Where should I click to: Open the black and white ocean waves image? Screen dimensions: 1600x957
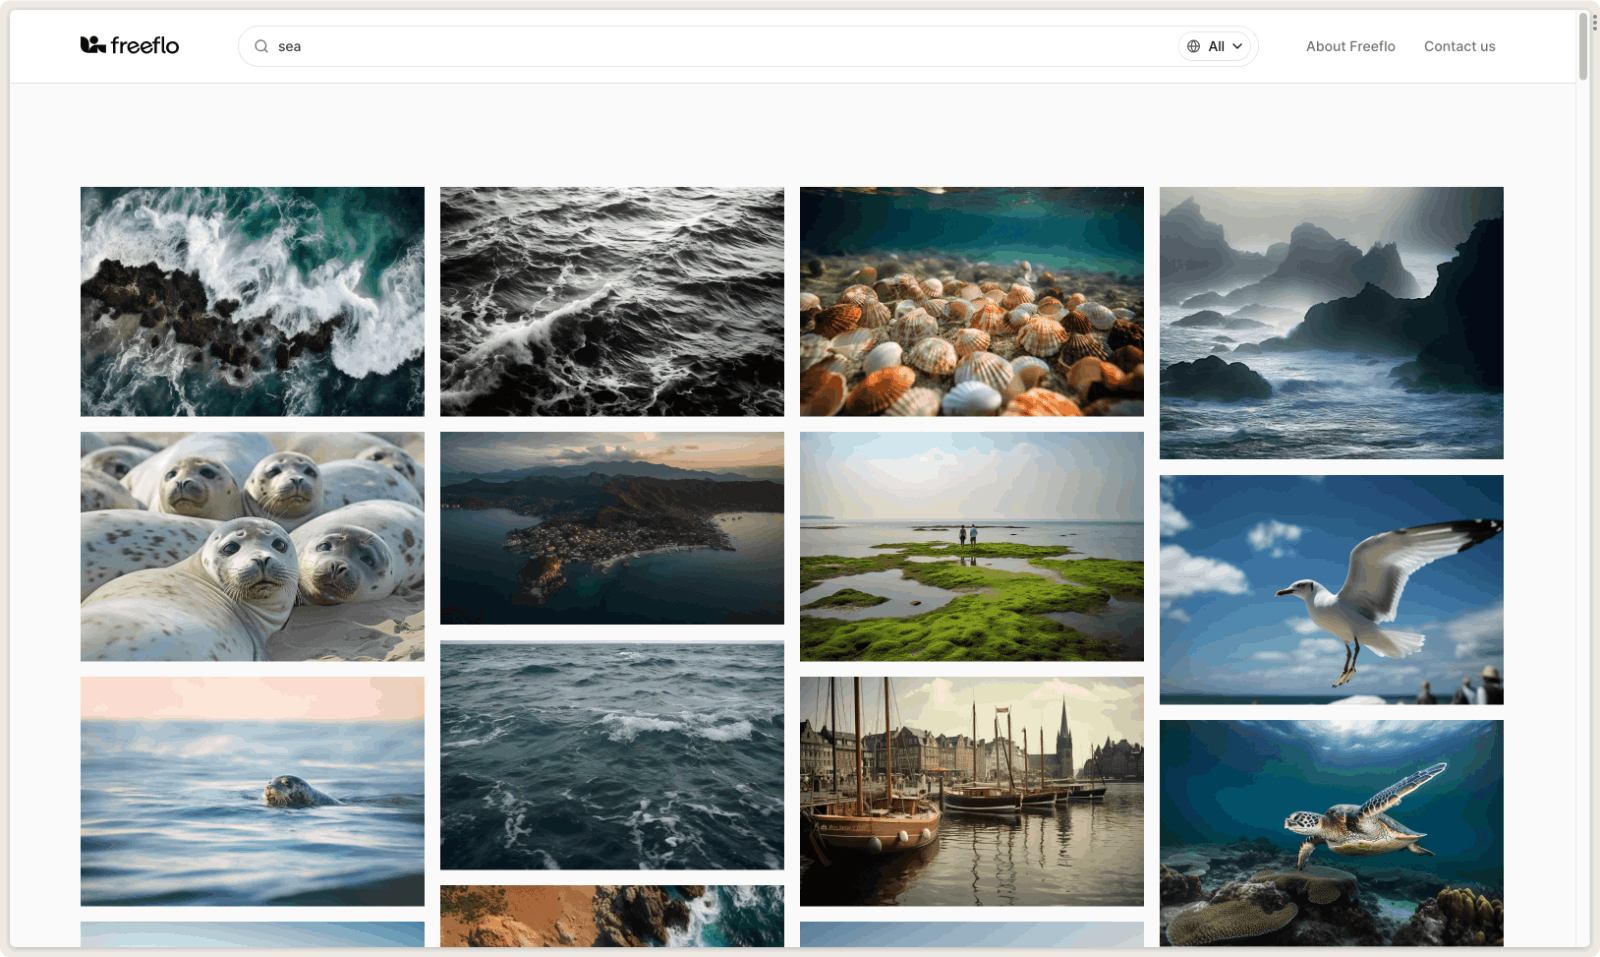(x=612, y=301)
